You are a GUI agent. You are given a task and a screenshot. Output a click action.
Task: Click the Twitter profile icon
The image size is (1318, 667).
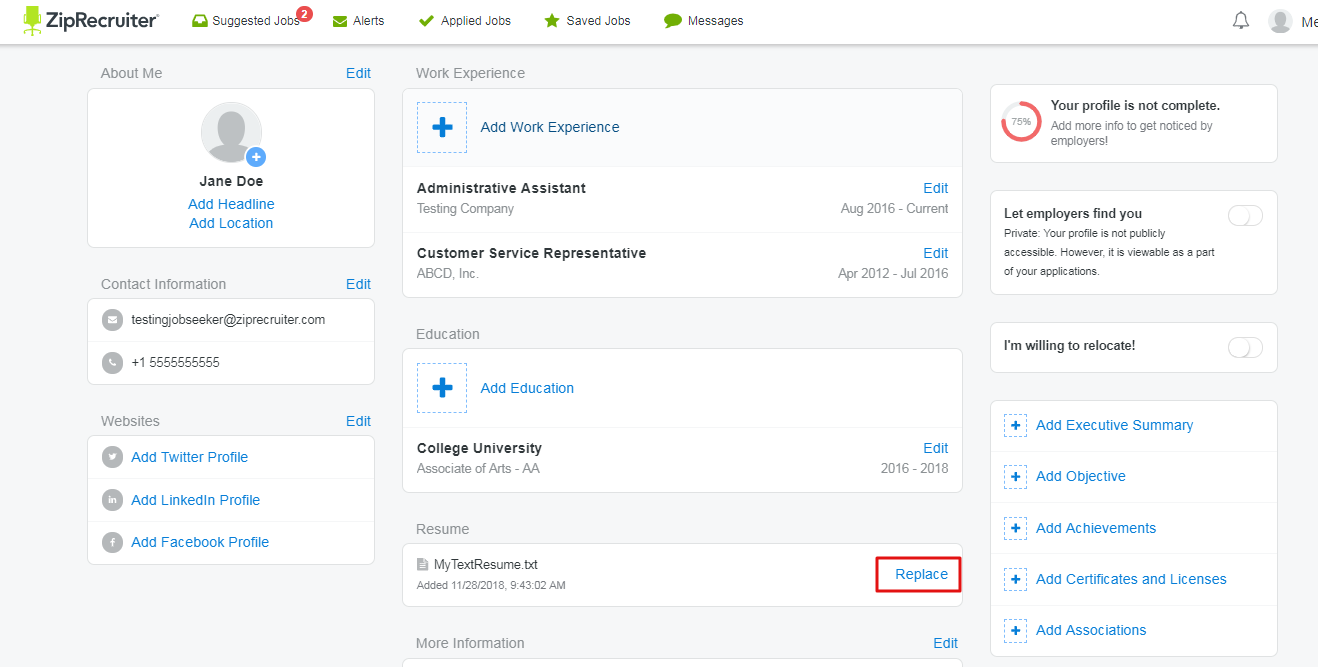(113, 457)
